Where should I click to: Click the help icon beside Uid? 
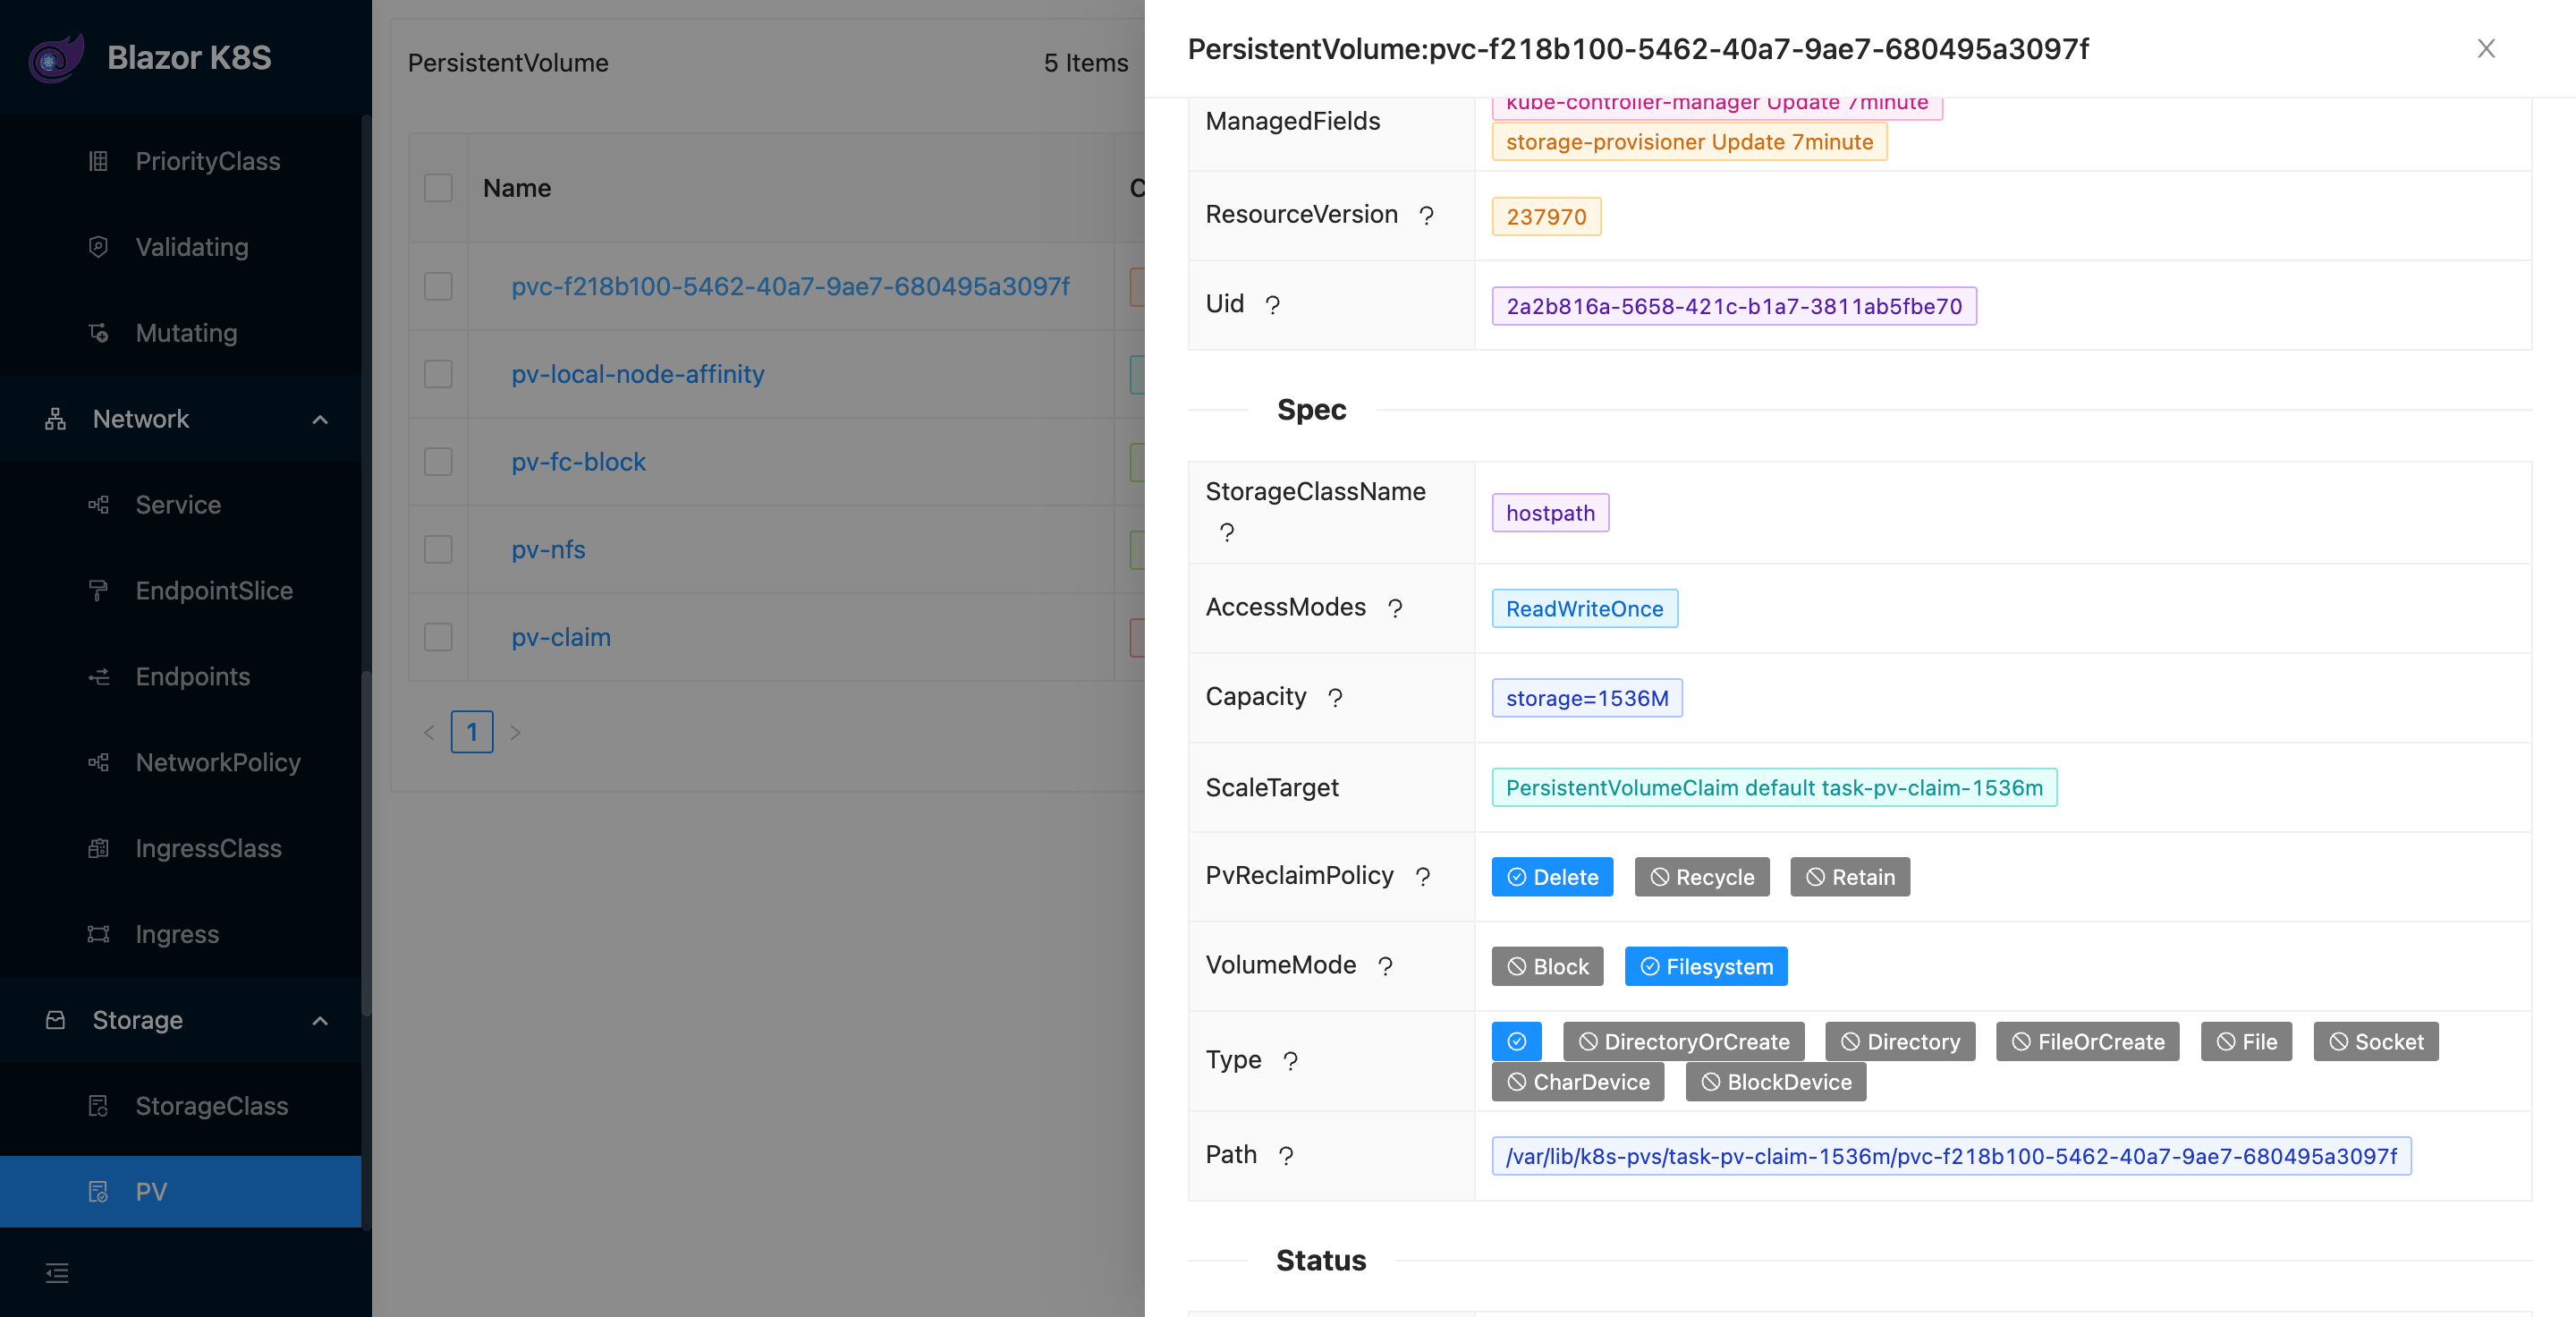point(1272,305)
